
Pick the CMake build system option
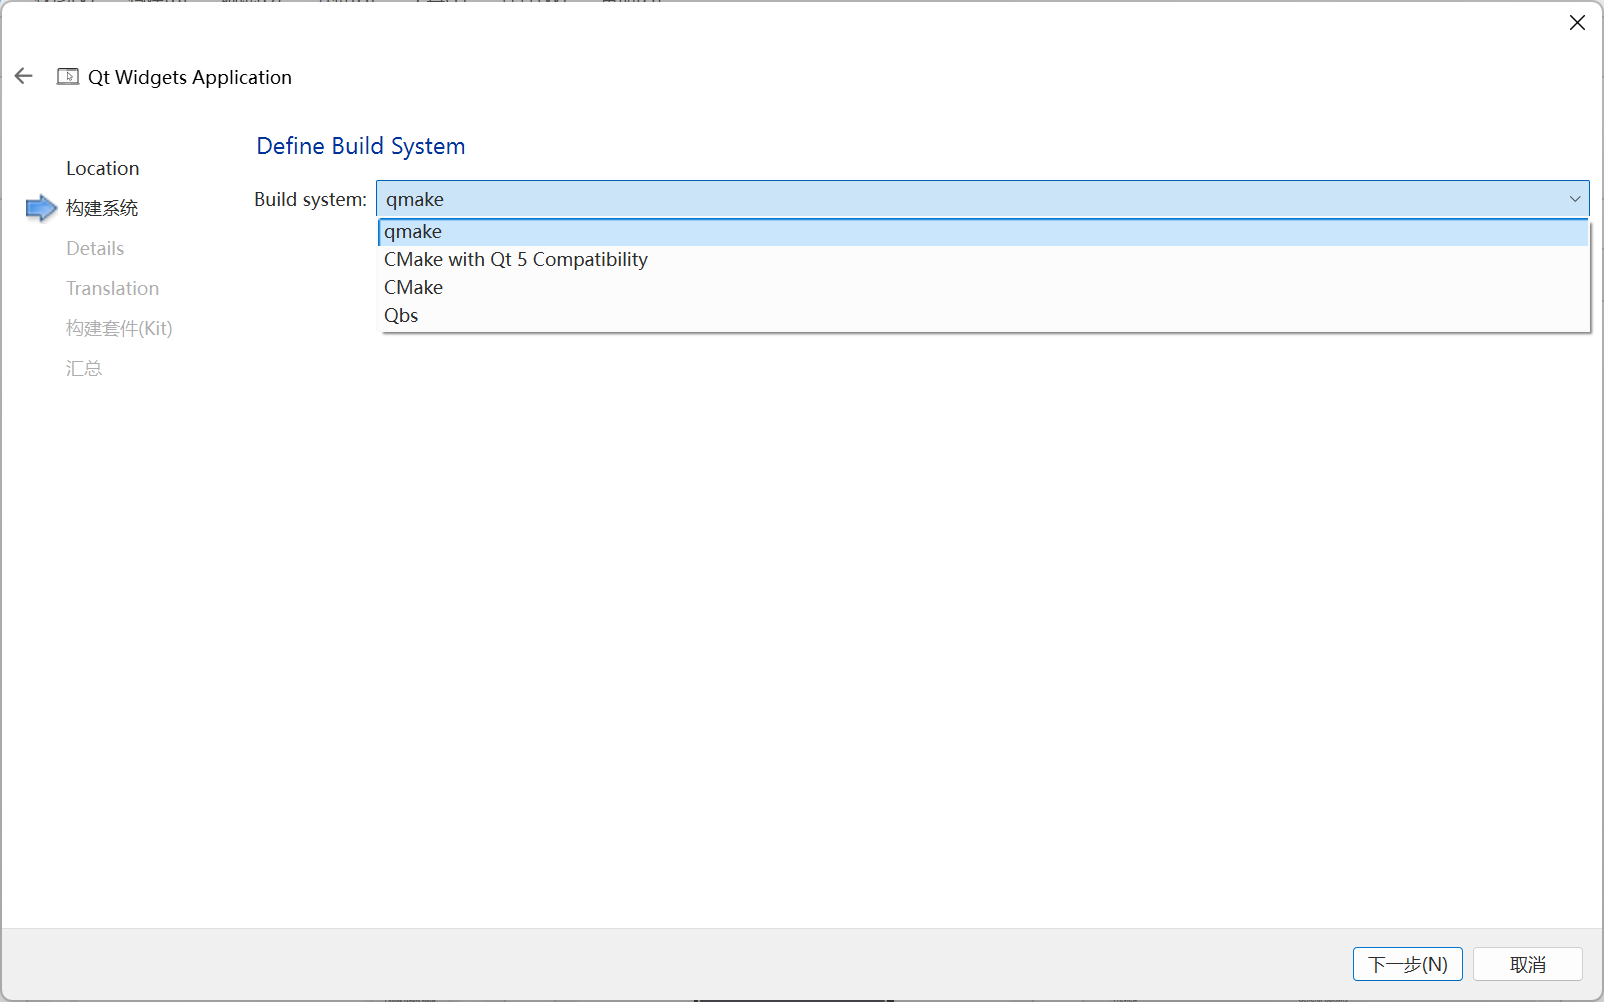pos(984,288)
